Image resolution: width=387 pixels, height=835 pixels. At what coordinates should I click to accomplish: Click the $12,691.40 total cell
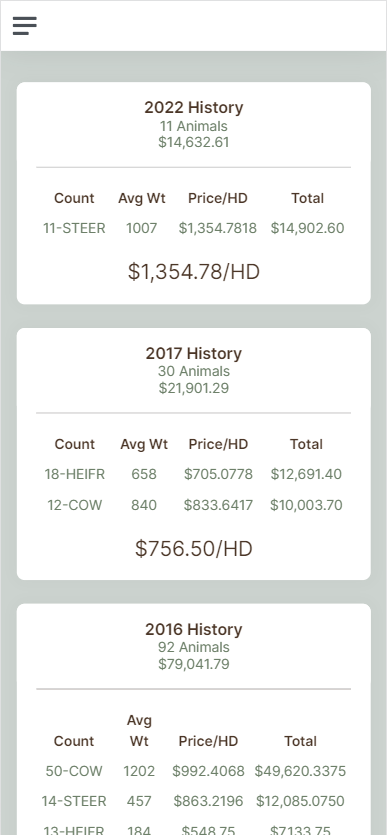click(x=306, y=474)
